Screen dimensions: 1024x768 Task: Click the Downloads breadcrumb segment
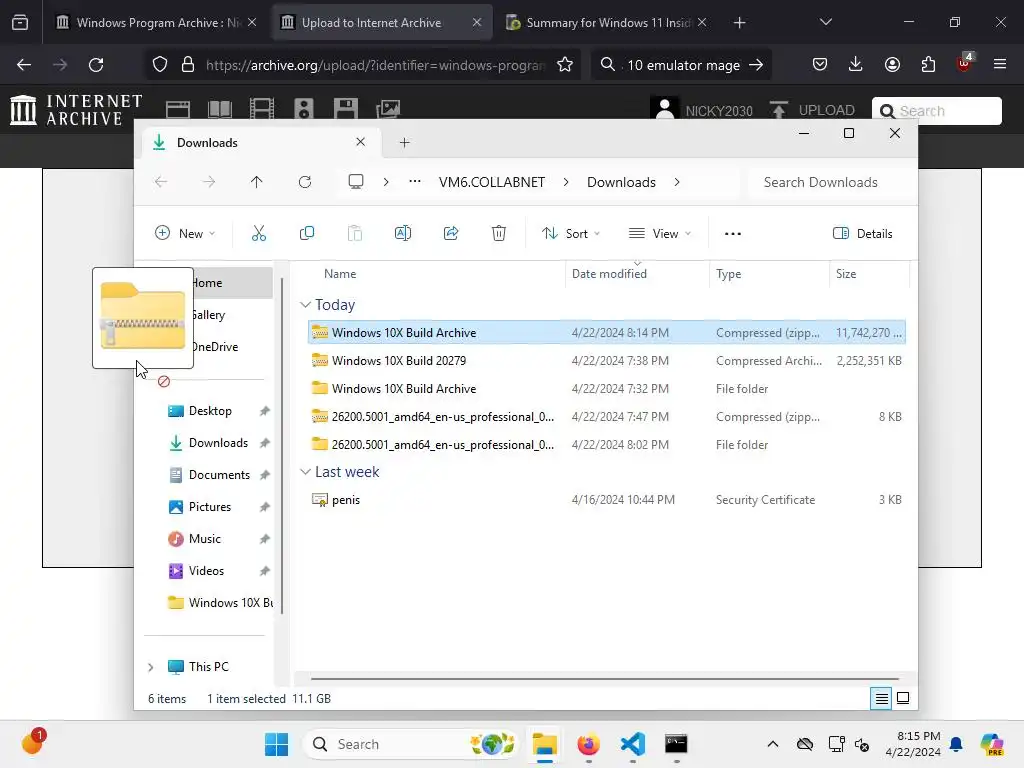(x=621, y=182)
